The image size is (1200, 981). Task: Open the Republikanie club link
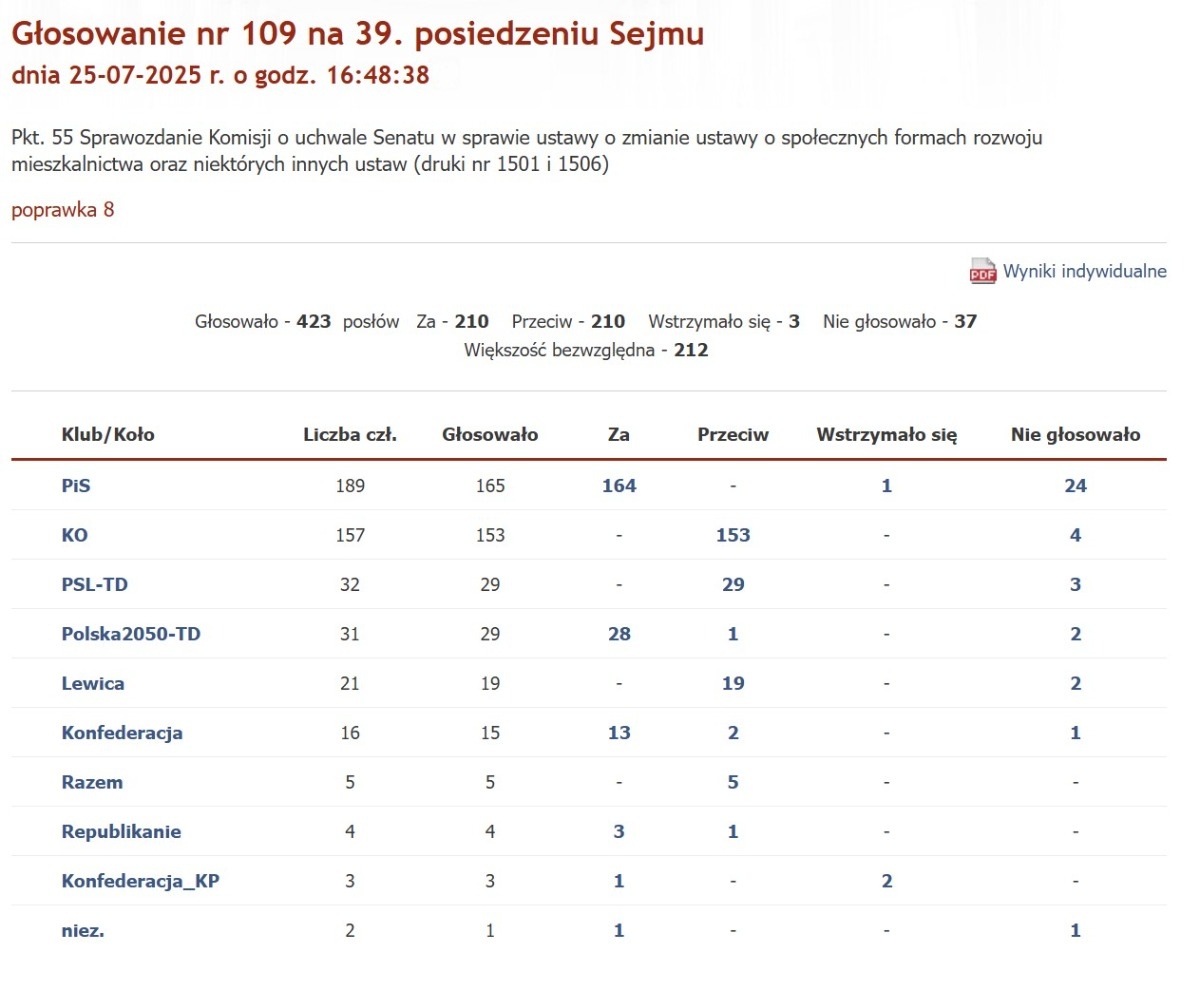[121, 831]
